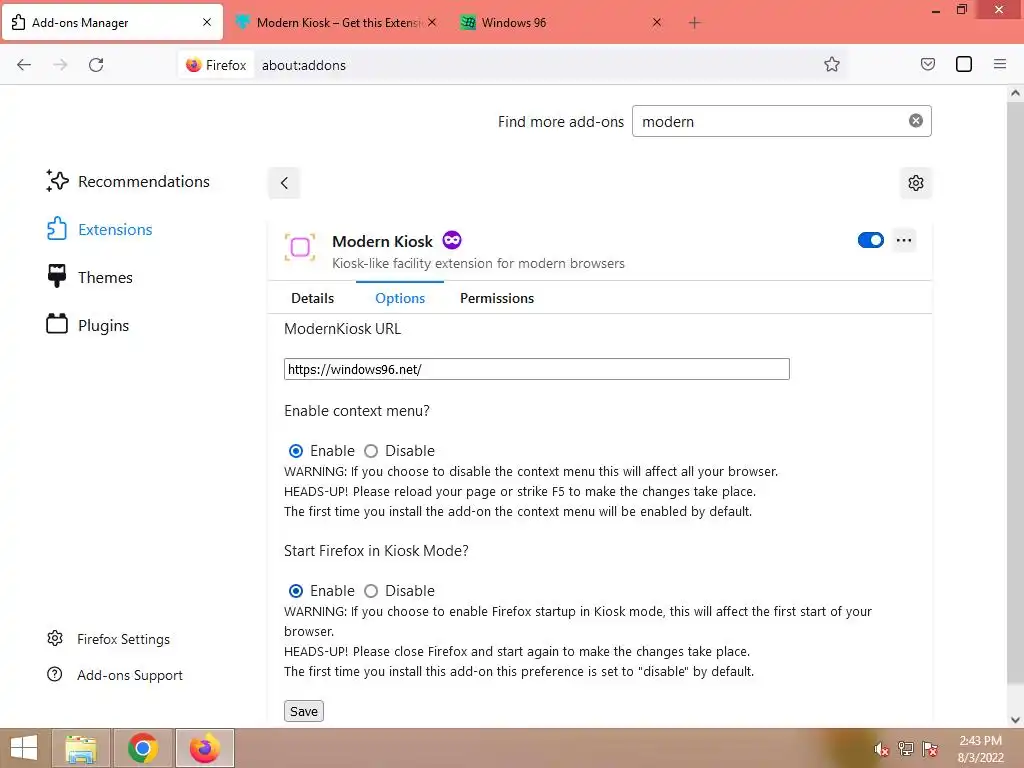Bookmark this page with the star icon

tap(831, 64)
